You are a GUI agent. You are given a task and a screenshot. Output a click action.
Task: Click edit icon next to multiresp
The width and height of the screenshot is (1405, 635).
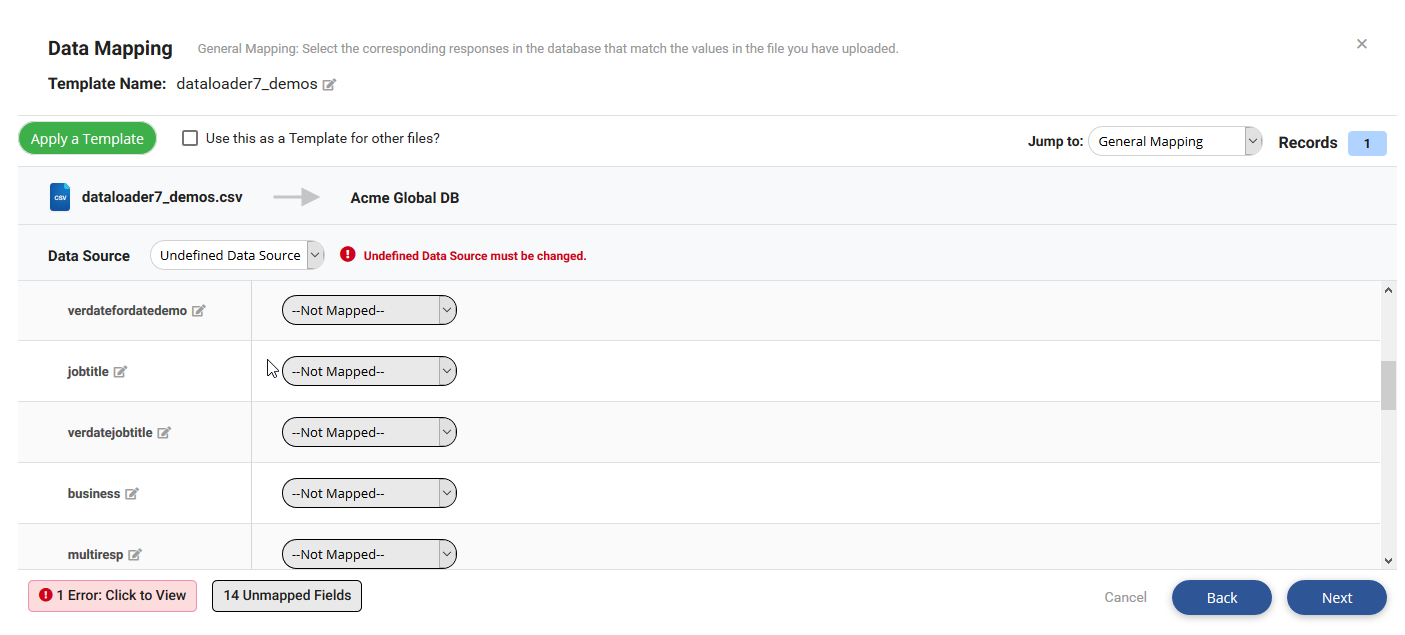pos(135,555)
